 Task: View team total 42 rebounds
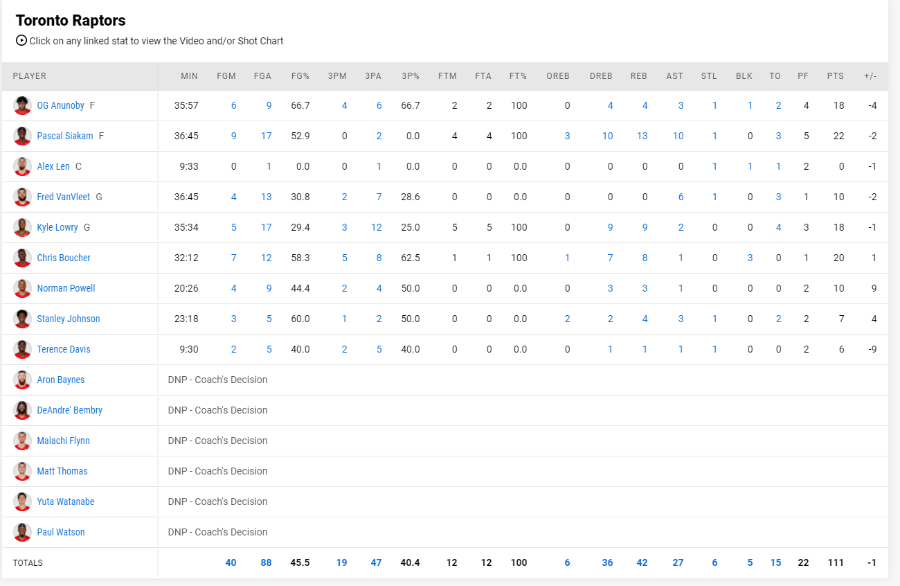click(x=642, y=562)
